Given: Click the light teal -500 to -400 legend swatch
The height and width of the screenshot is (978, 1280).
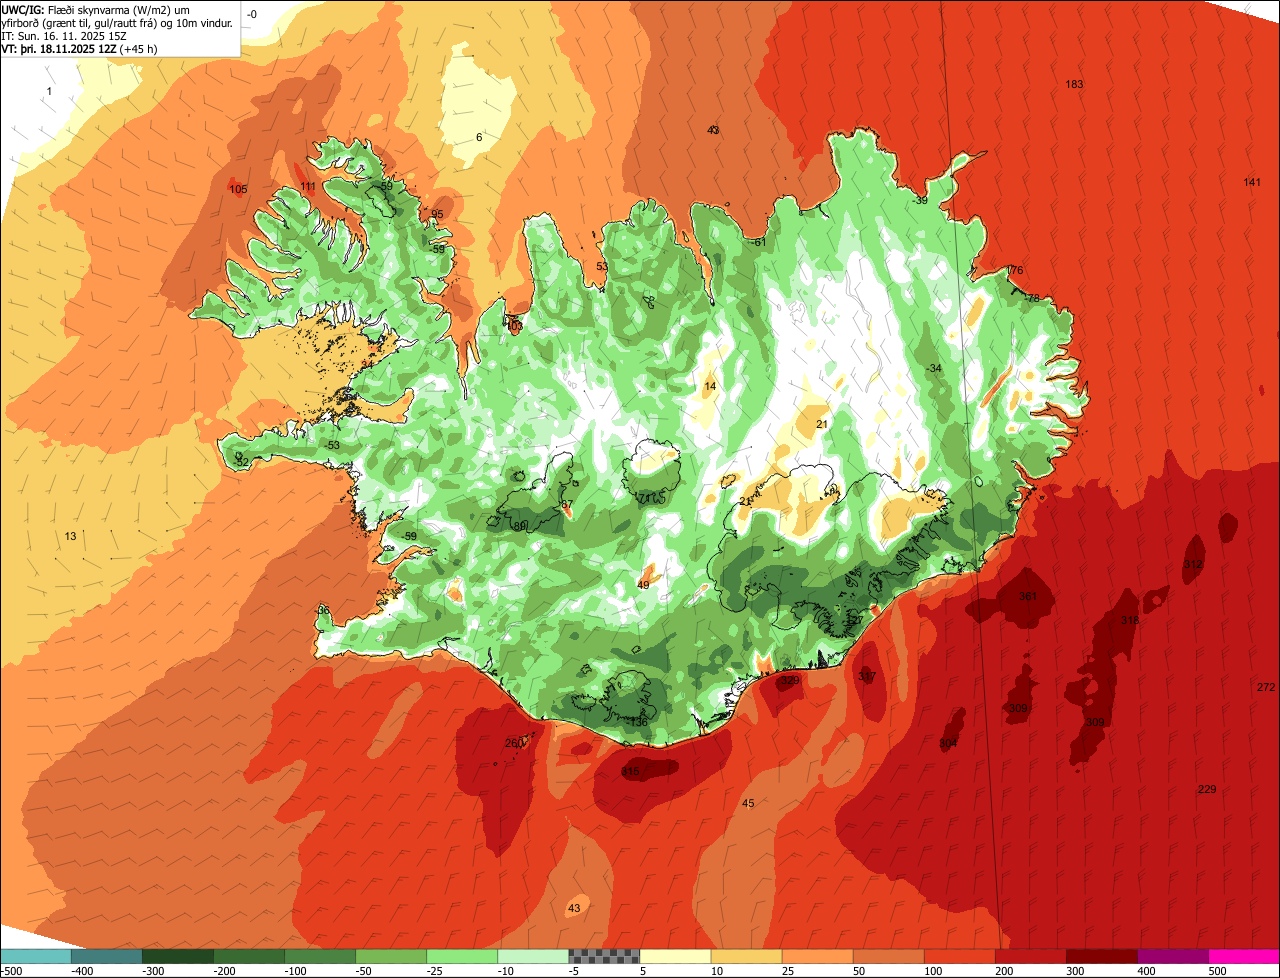Looking at the screenshot, I should (36, 956).
